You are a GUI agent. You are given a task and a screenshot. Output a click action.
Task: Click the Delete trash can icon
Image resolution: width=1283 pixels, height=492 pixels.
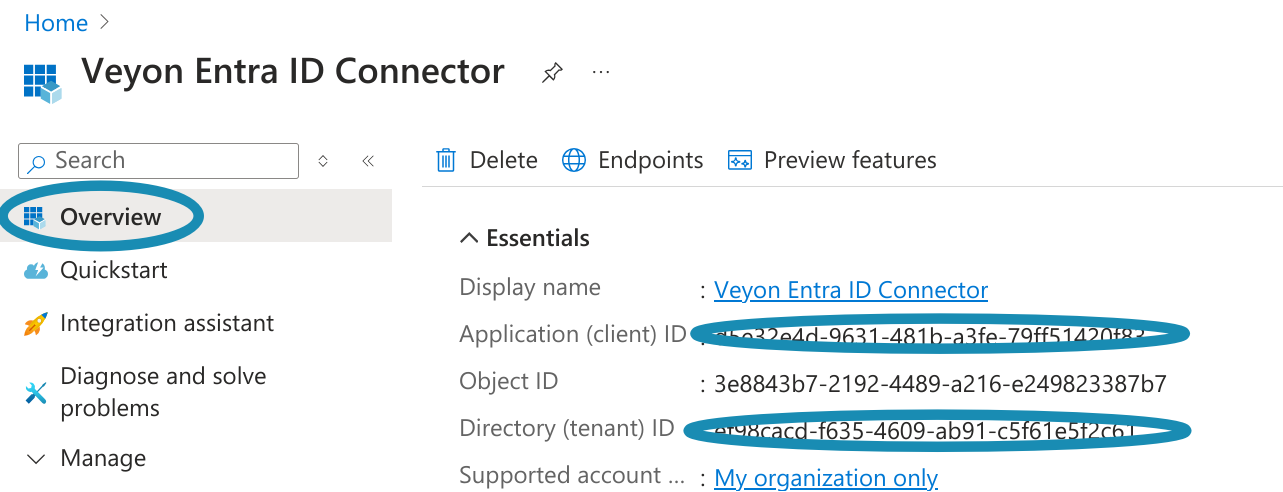pyautogui.click(x=446, y=160)
